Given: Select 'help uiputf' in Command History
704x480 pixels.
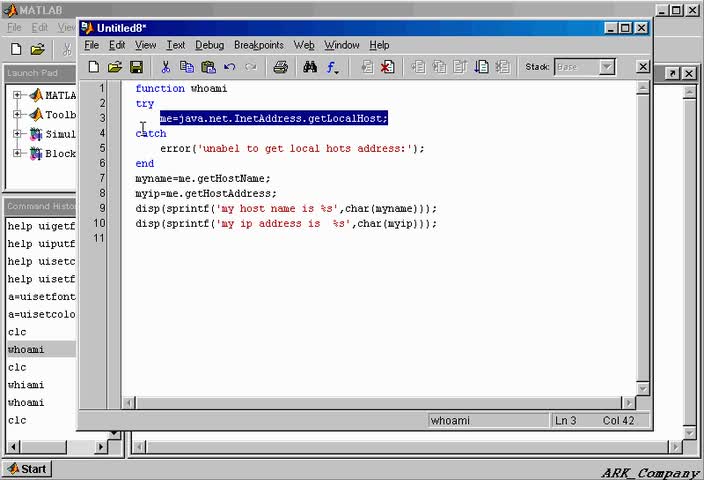Looking at the screenshot, I should click(41, 243).
